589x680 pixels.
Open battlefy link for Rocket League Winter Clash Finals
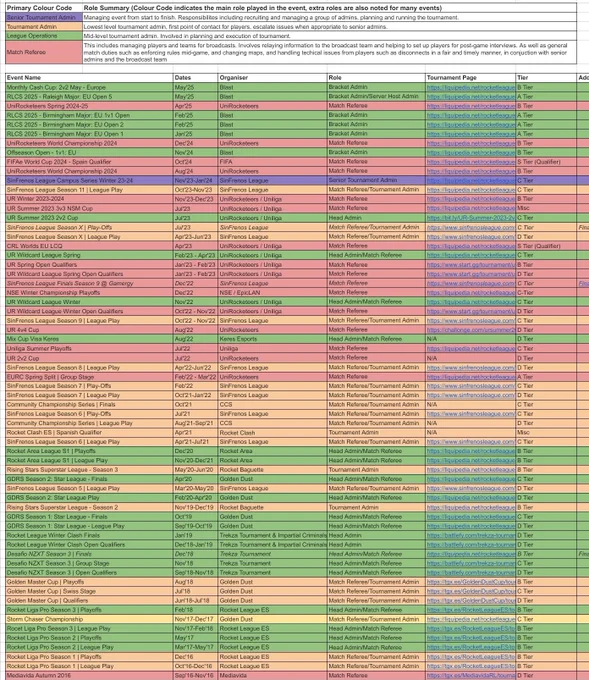click(471, 535)
